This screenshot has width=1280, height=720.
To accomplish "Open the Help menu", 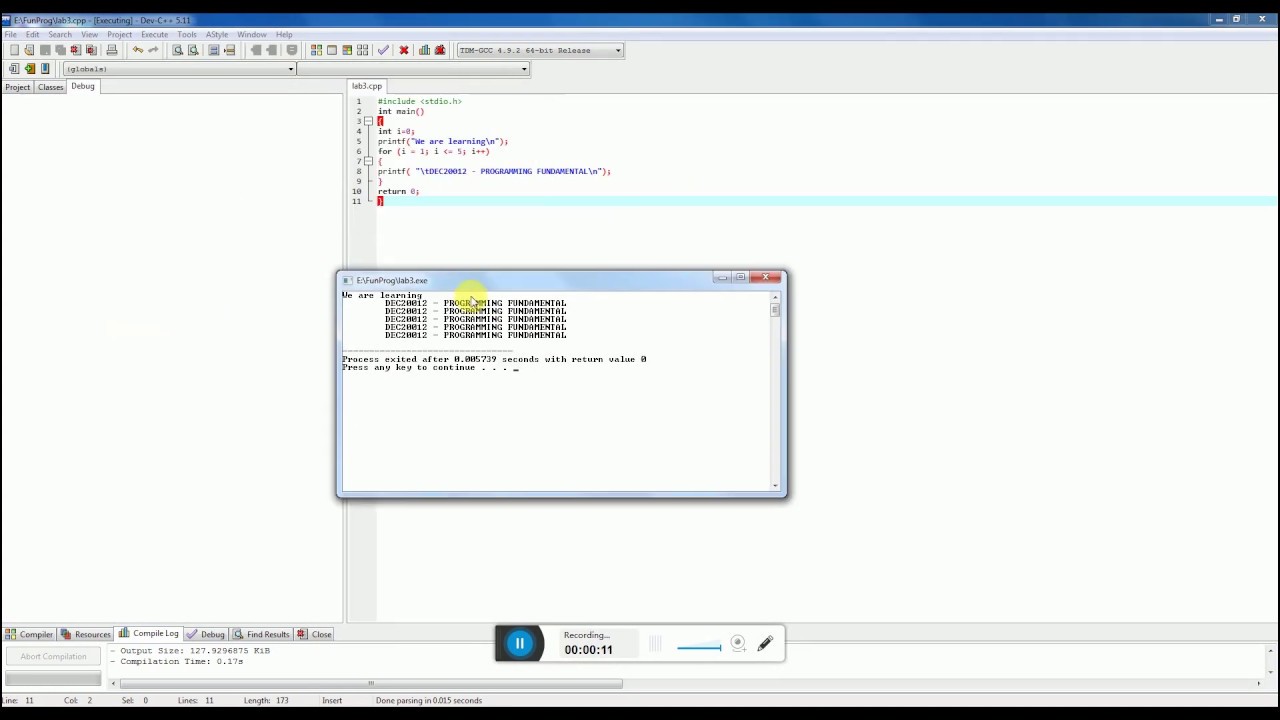I will pyautogui.click(x=284, y=34).
